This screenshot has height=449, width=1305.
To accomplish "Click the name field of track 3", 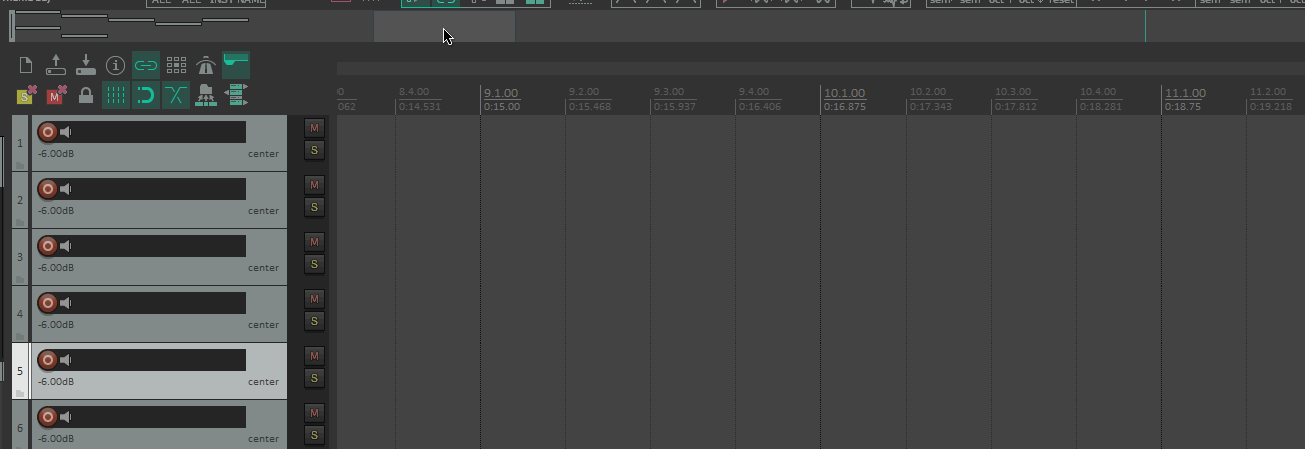I will [x=160, y=246].
